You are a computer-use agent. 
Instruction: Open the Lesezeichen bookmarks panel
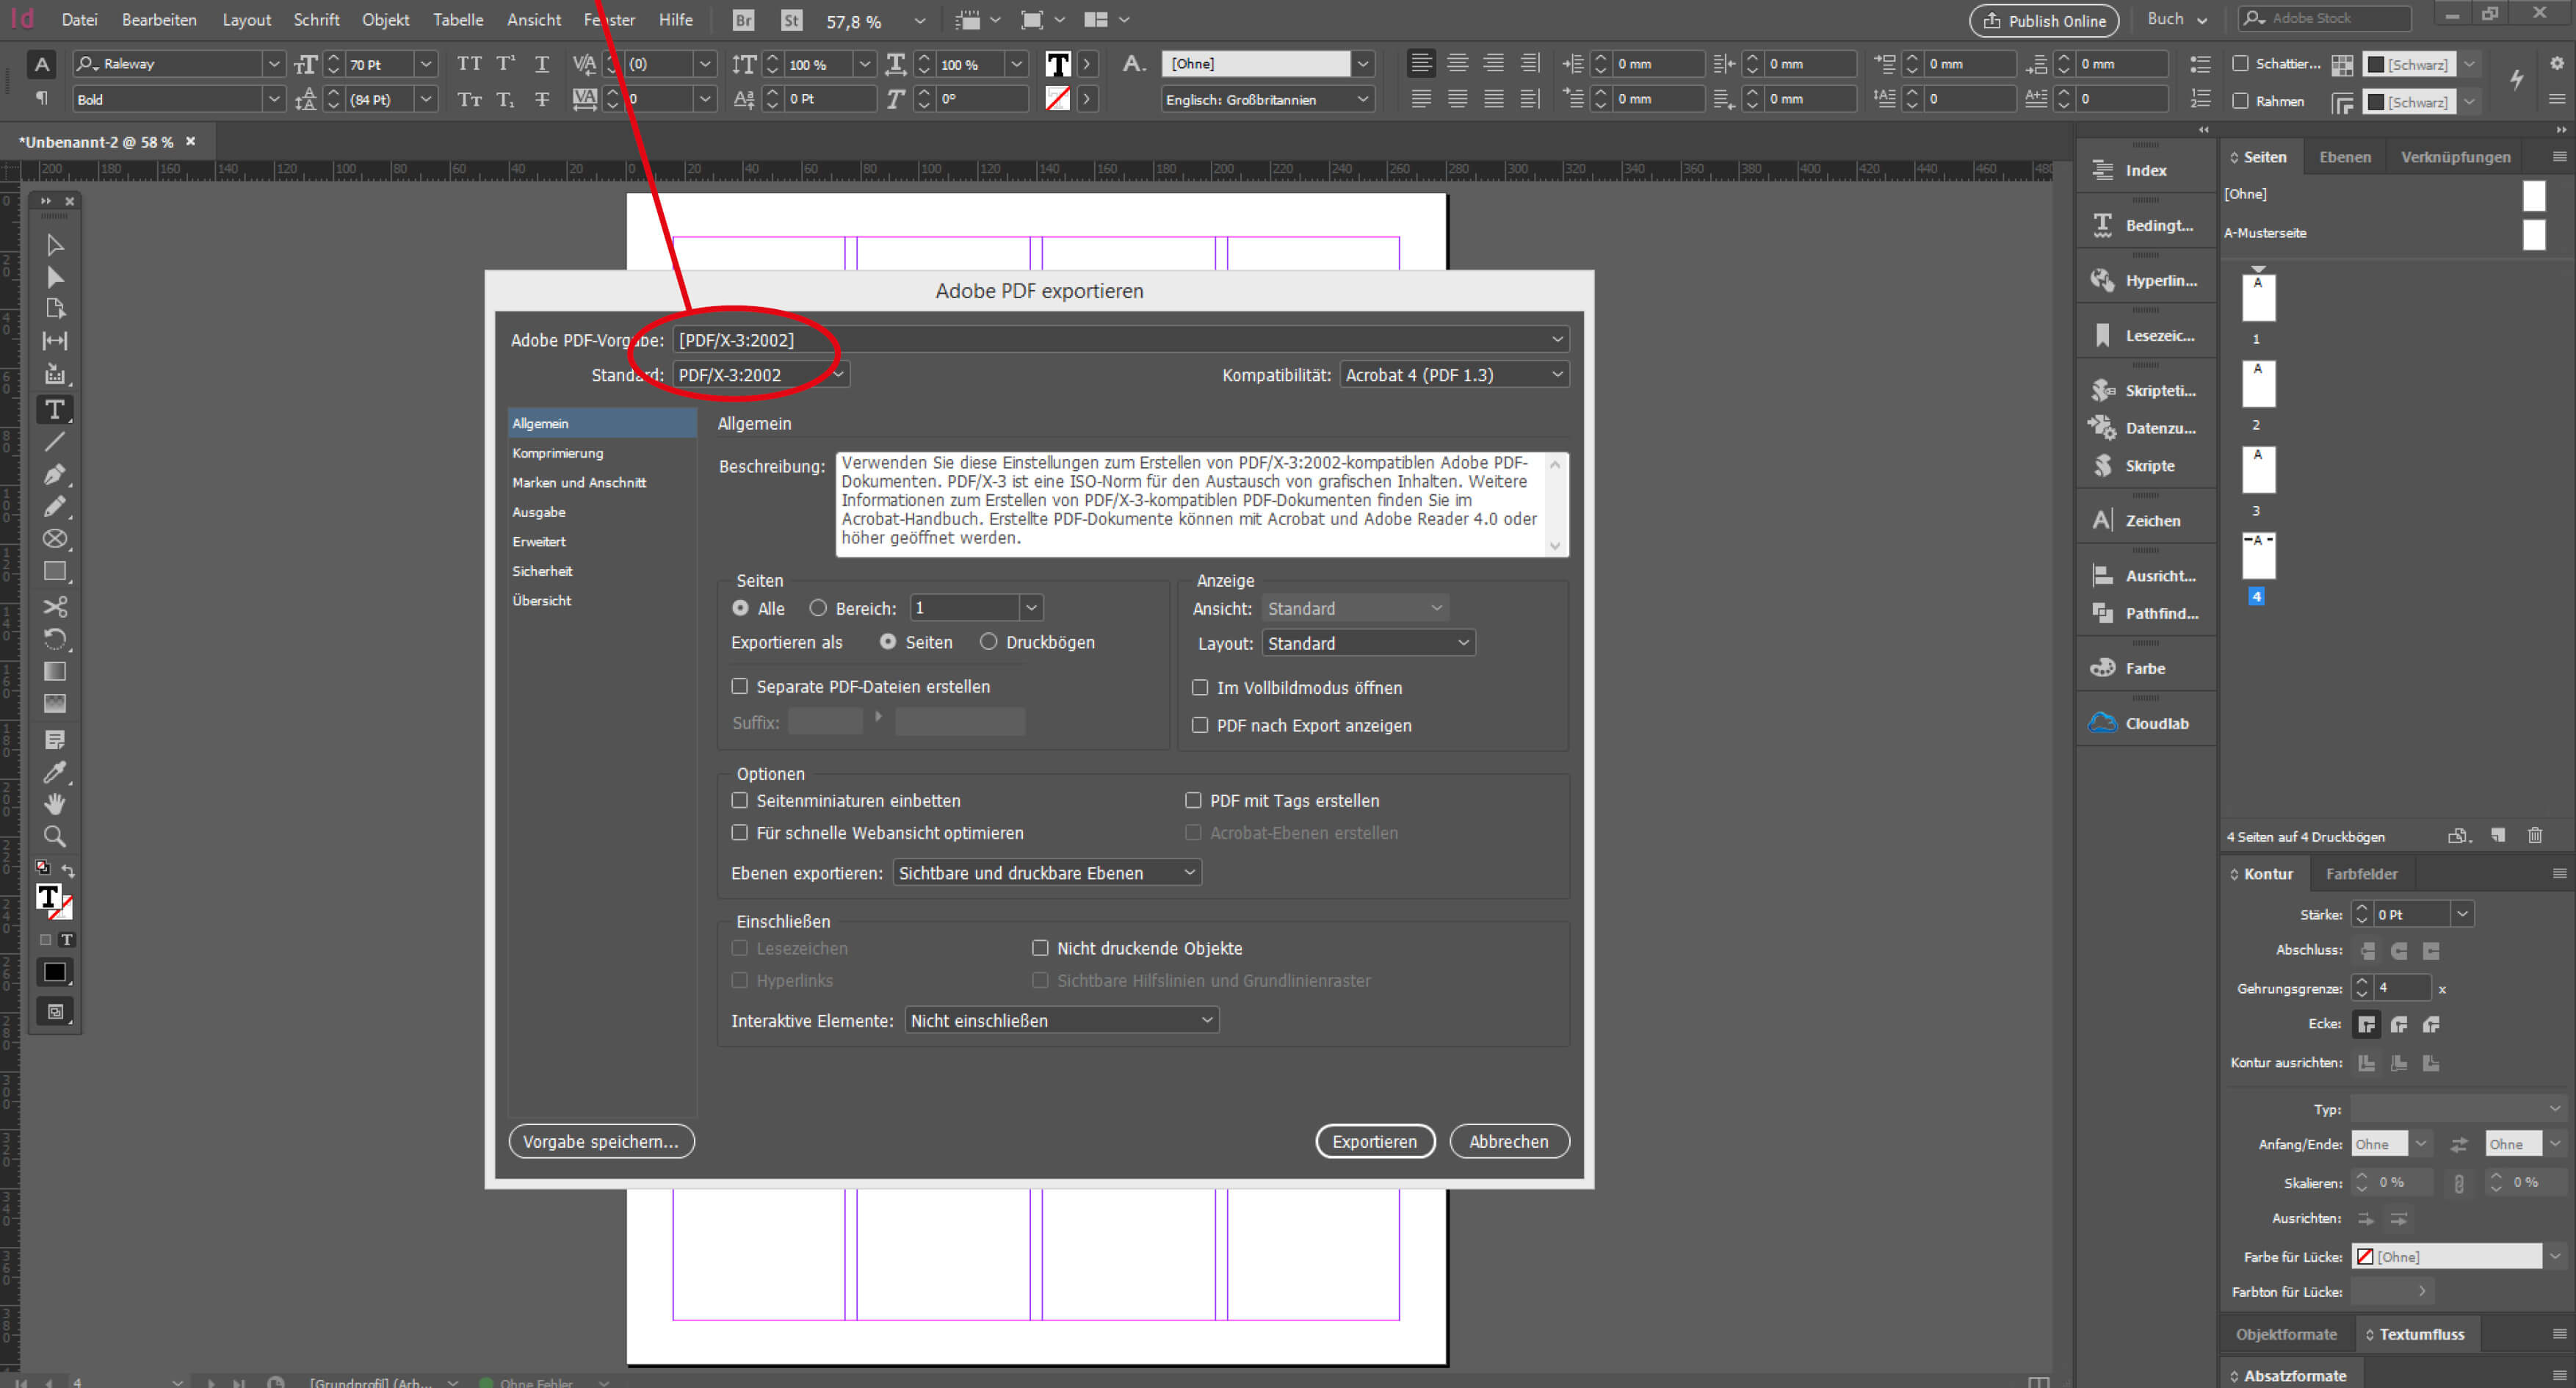pos(2145,335)
